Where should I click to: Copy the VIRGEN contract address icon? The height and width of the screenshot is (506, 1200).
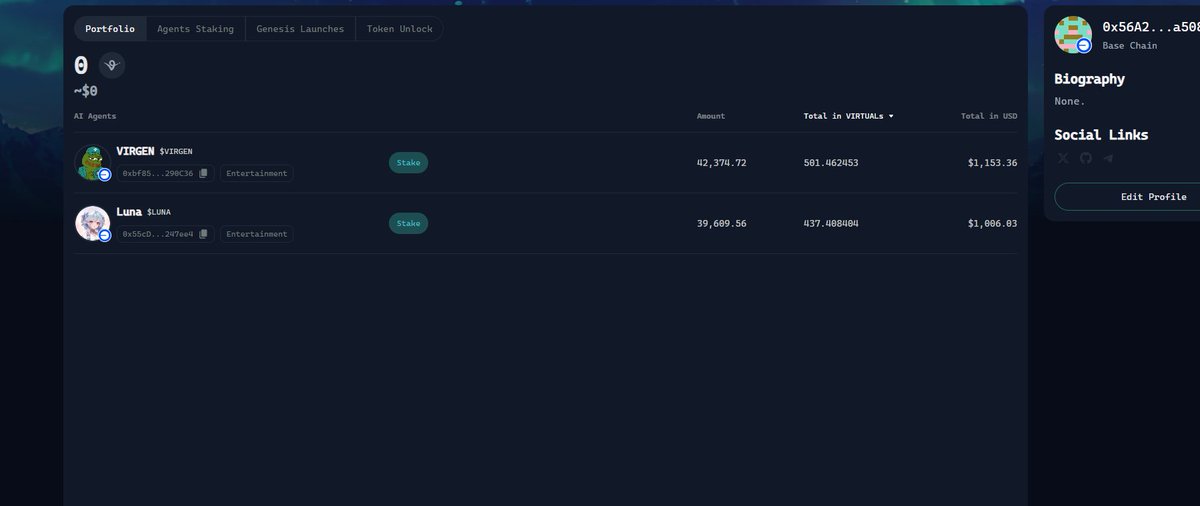click(x=203, y=174)
